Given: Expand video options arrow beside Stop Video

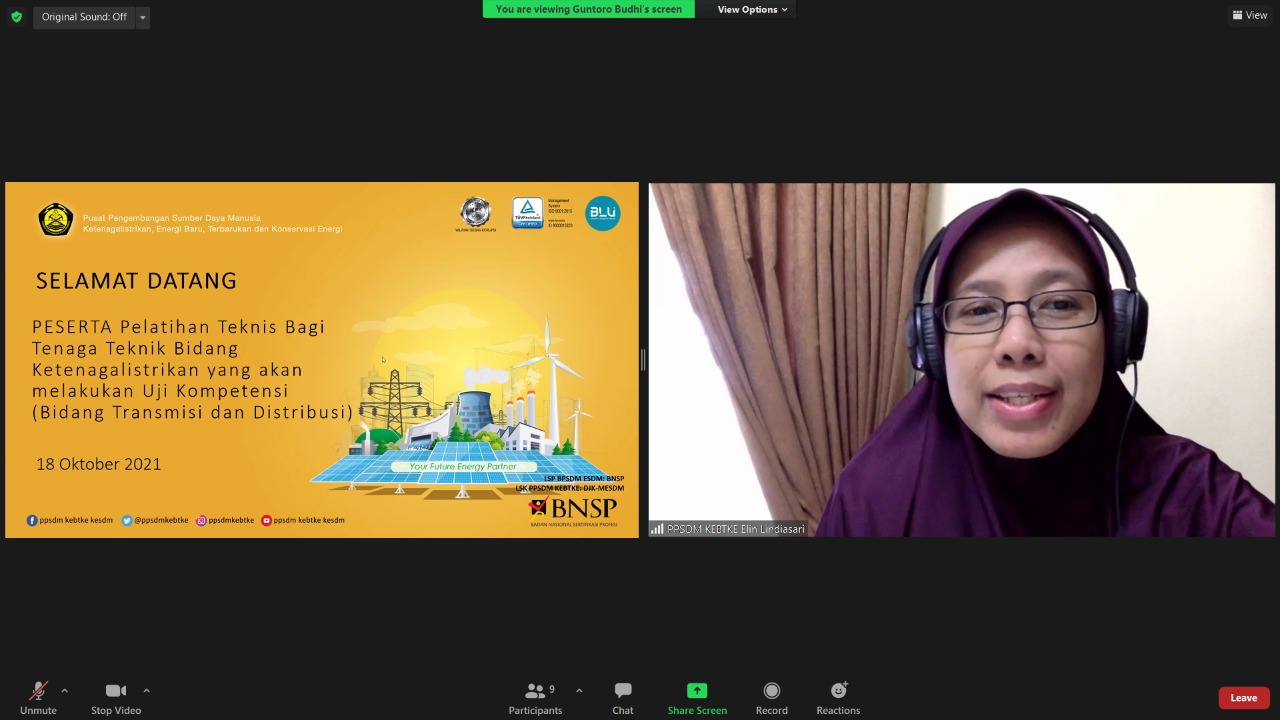Looking at the screenshot, I should (146, 690).
